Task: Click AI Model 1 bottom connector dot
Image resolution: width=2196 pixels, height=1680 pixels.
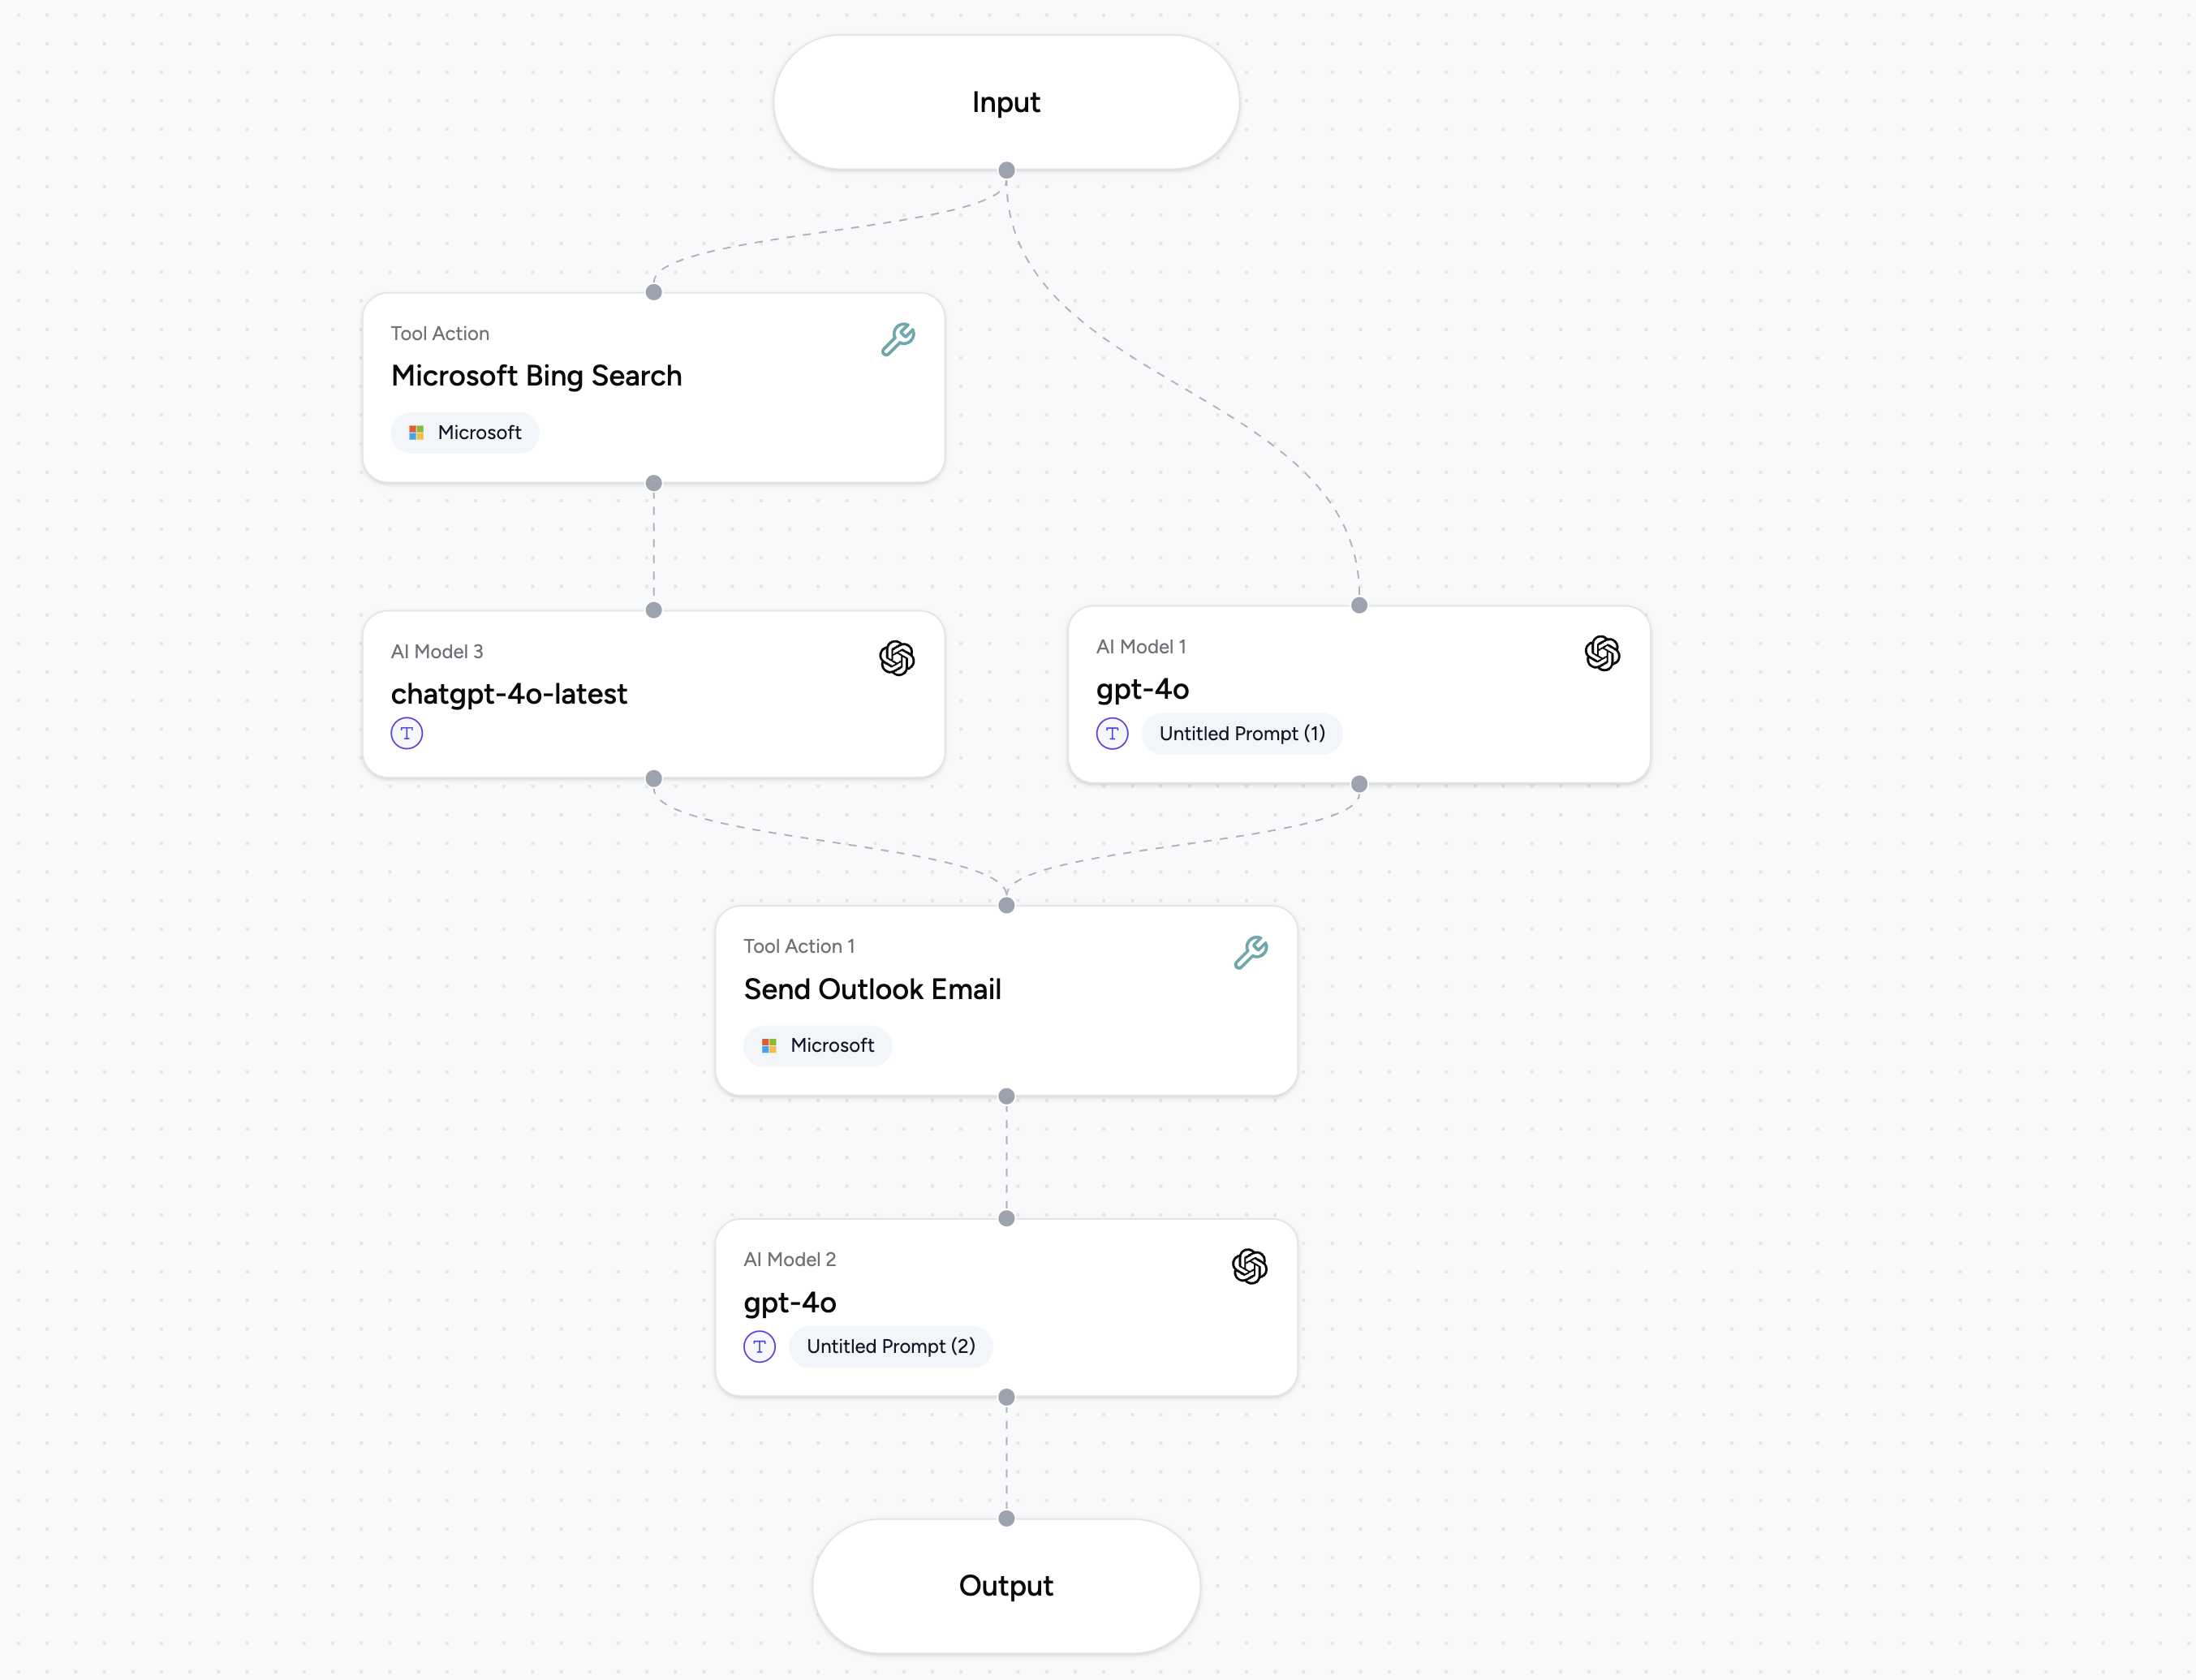Action: coord(1359,784)
